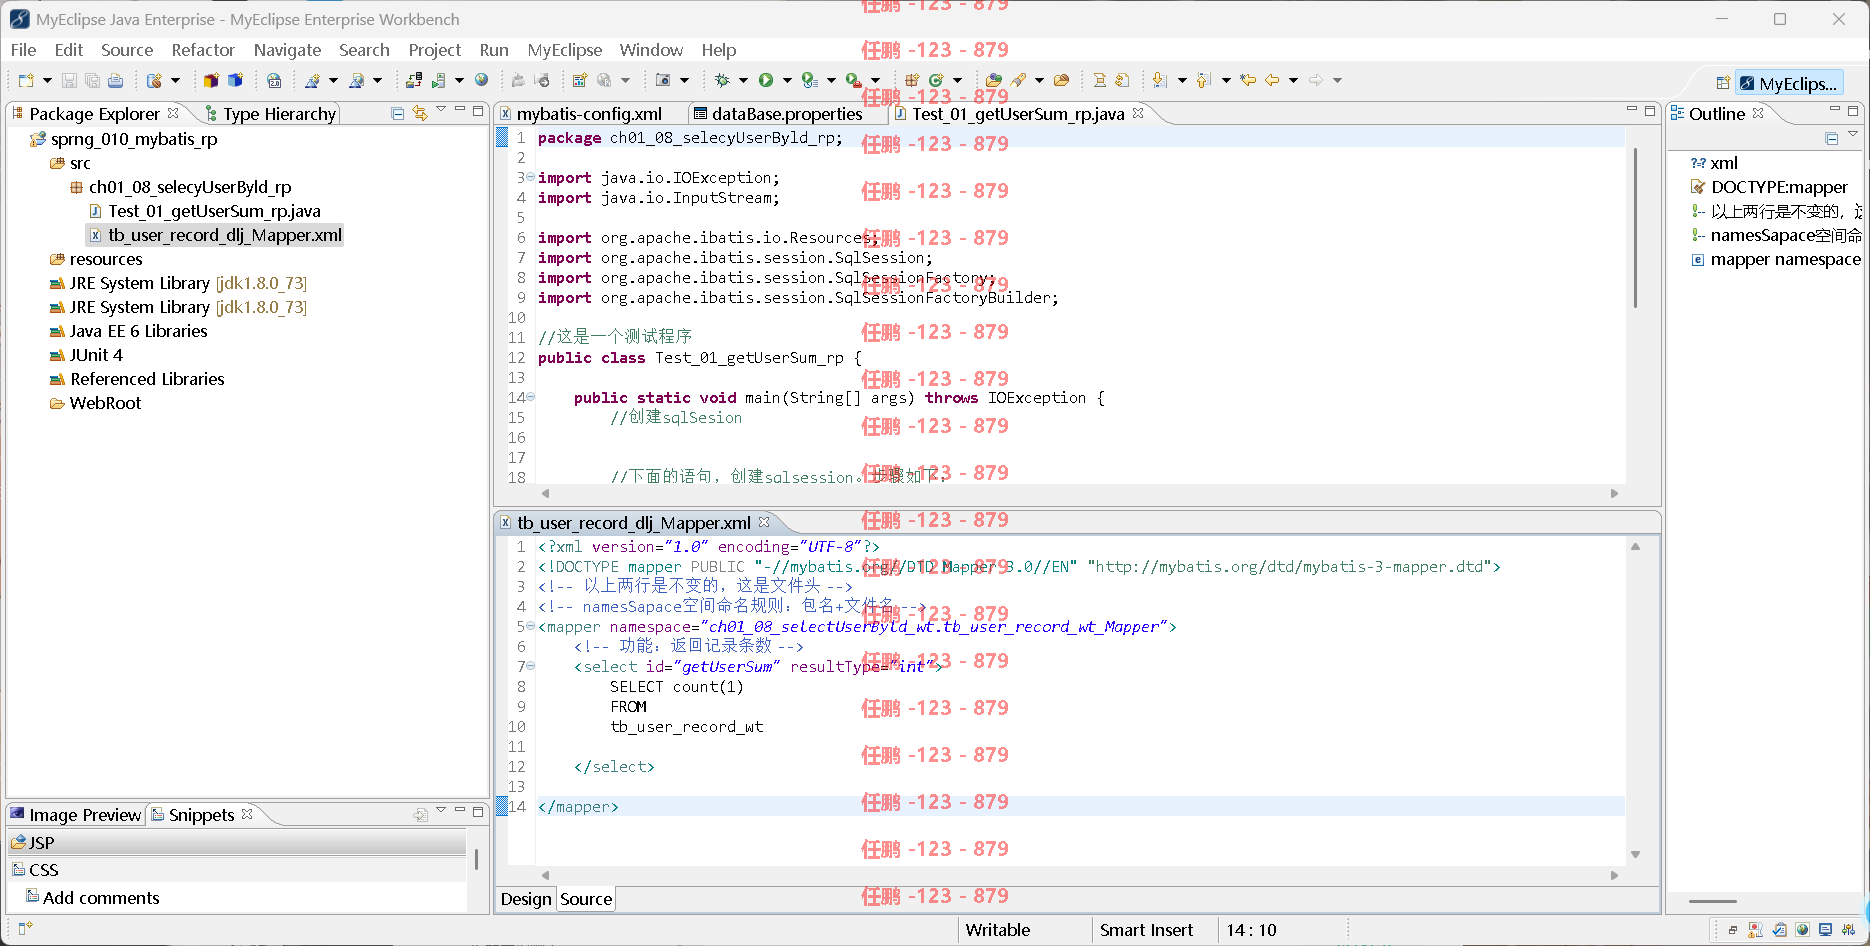
Task: Open the Refactor menu
Action: pos(203,50)
